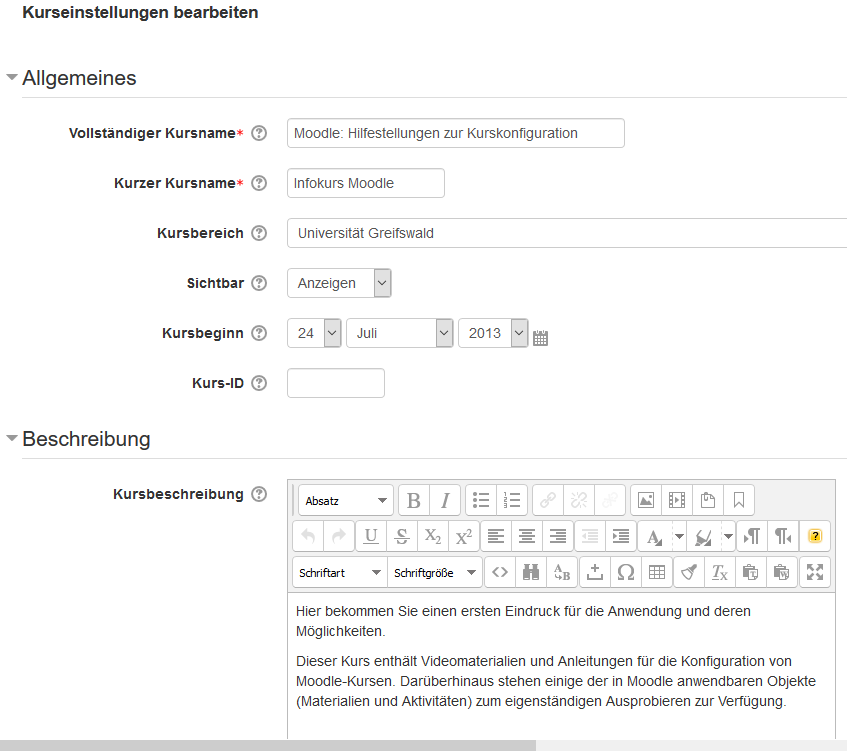Apply italic formatting in the editor

point(445,500)
